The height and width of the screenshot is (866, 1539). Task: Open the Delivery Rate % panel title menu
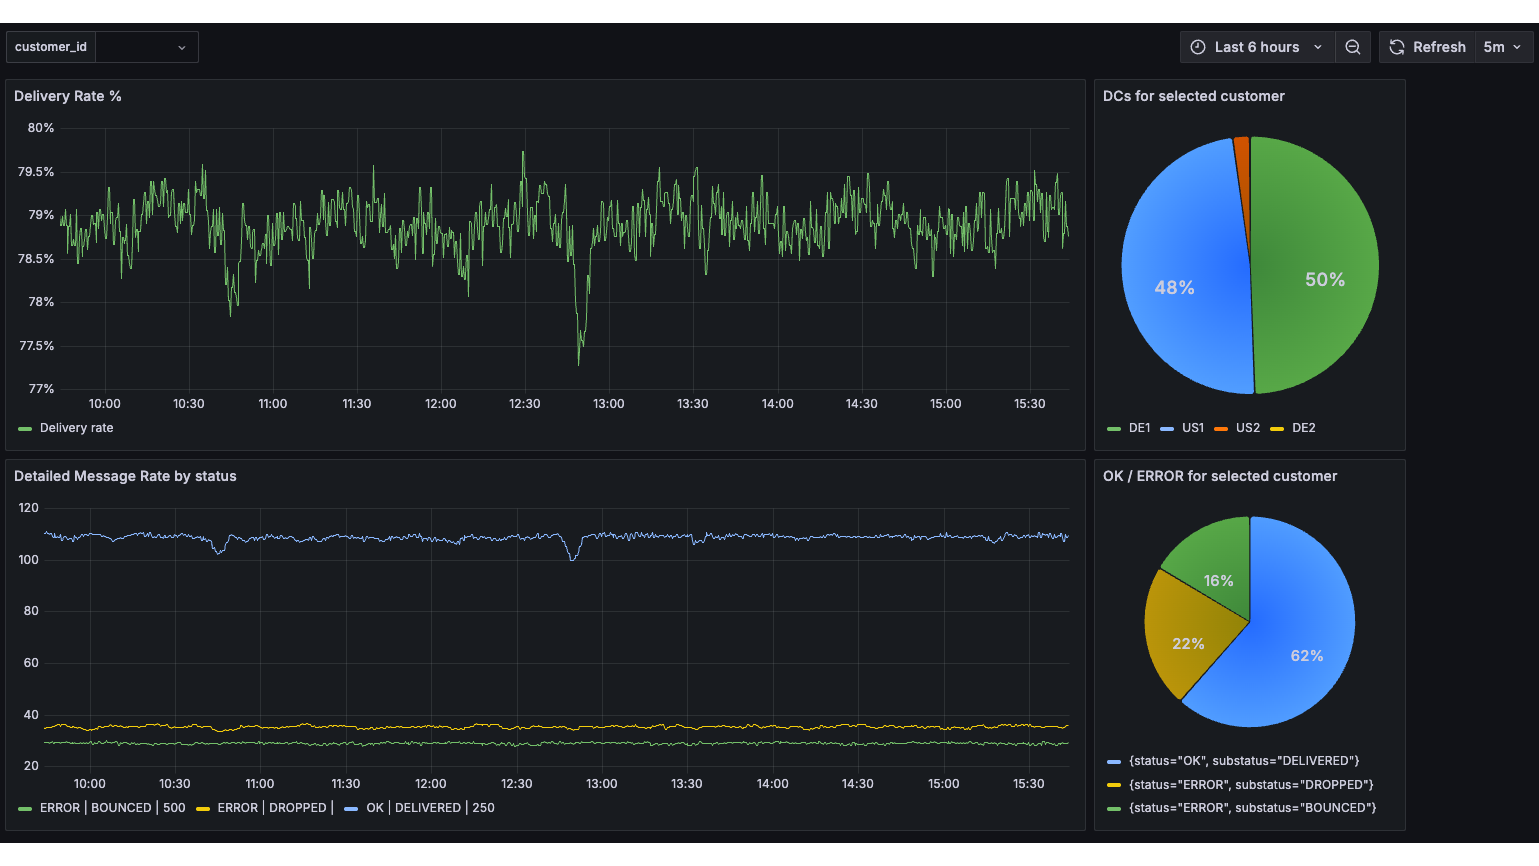point(68,96)
